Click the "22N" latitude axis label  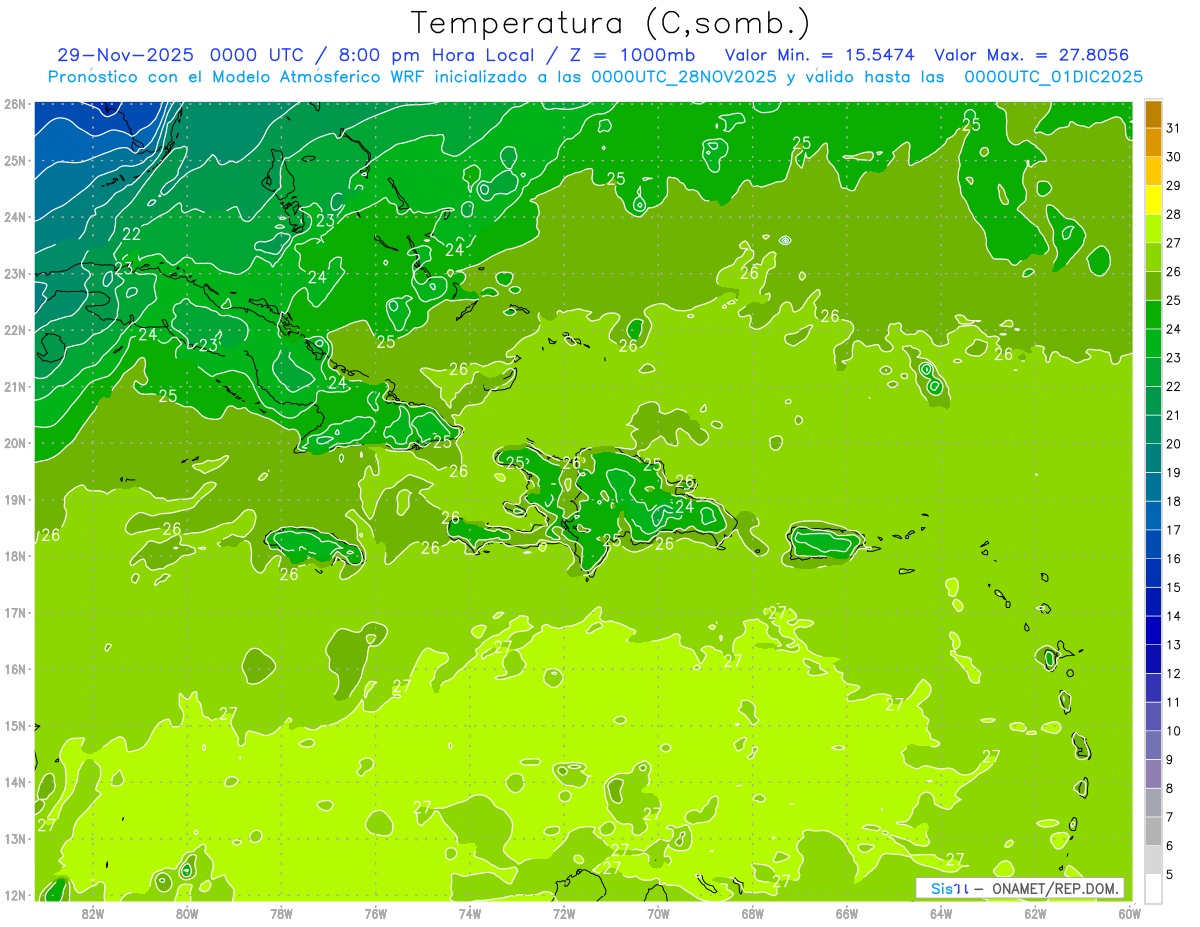point(14,329)
